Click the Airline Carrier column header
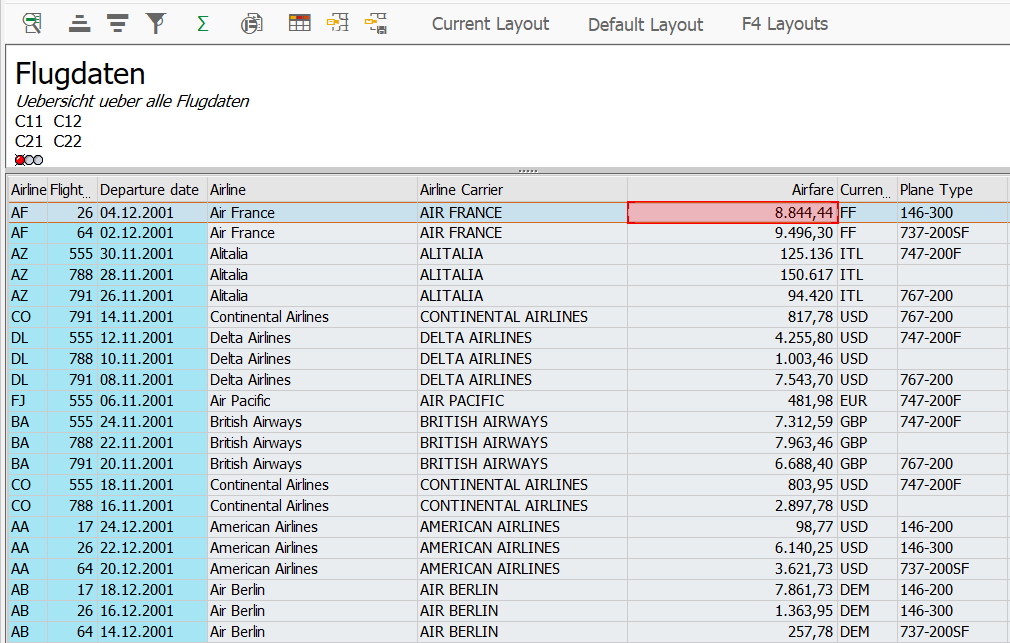Viewport: 1010px width, 643px height. (522, 189)
